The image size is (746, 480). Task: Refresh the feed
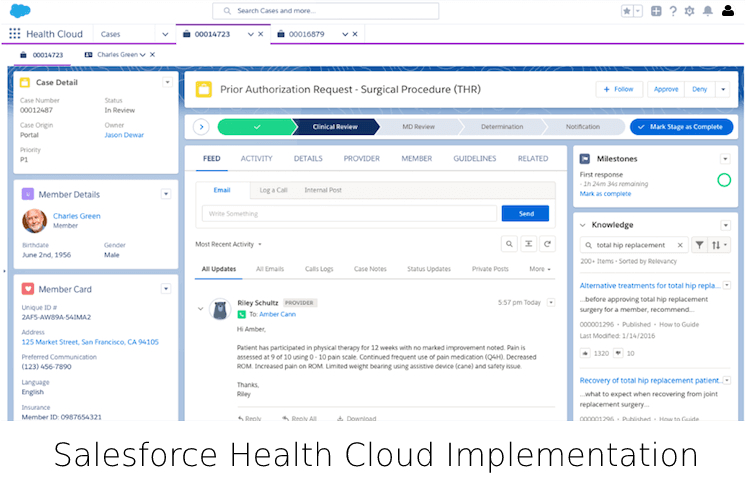click(547, 244)
